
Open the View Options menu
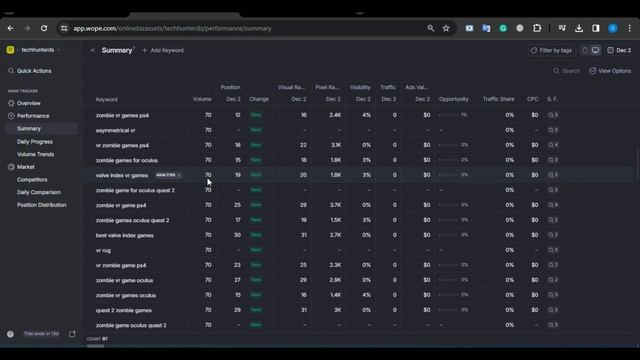click(x=610, y=71)
